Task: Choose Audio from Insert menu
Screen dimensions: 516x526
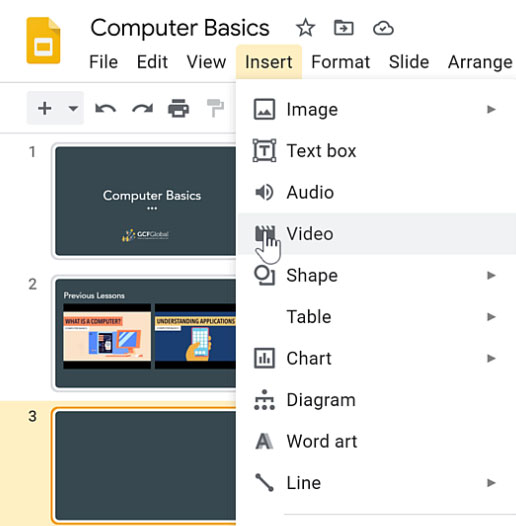Action: (376, 192)
